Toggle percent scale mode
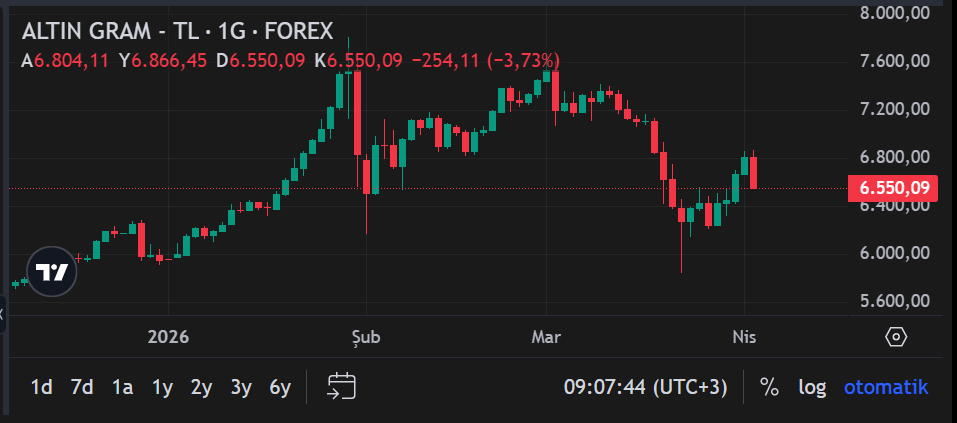This screenshot has width=957, height=423. [769, 387]
